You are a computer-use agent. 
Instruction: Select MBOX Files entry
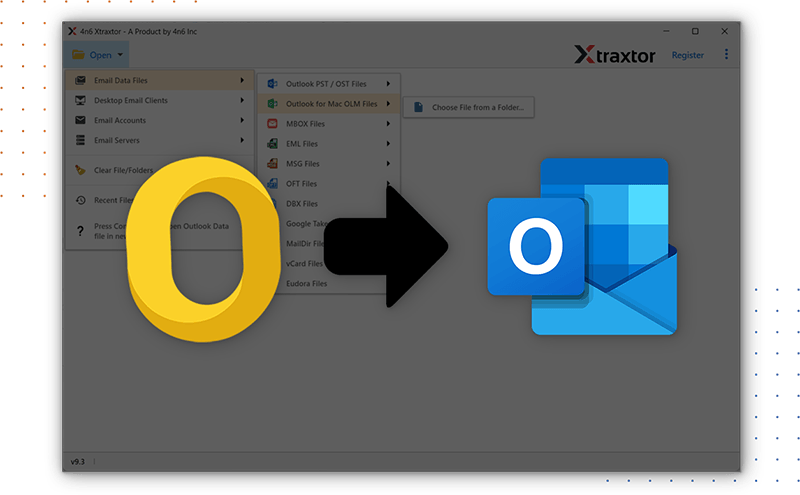point(328,123)
